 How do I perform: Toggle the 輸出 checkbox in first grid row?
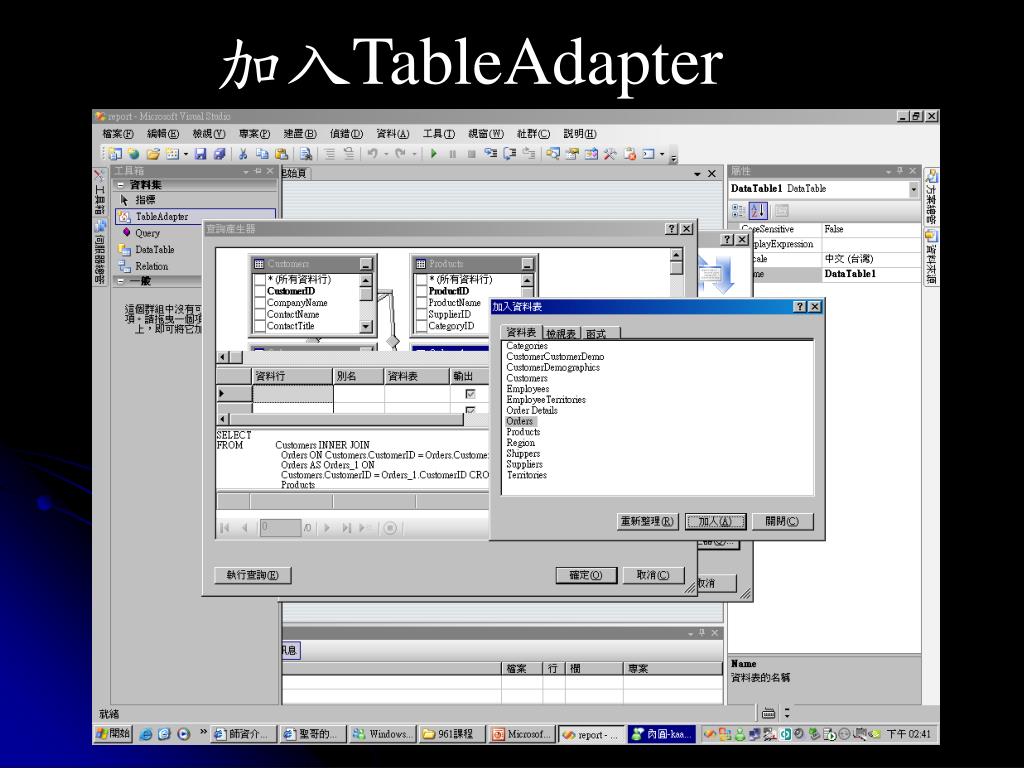pos(470,394)
